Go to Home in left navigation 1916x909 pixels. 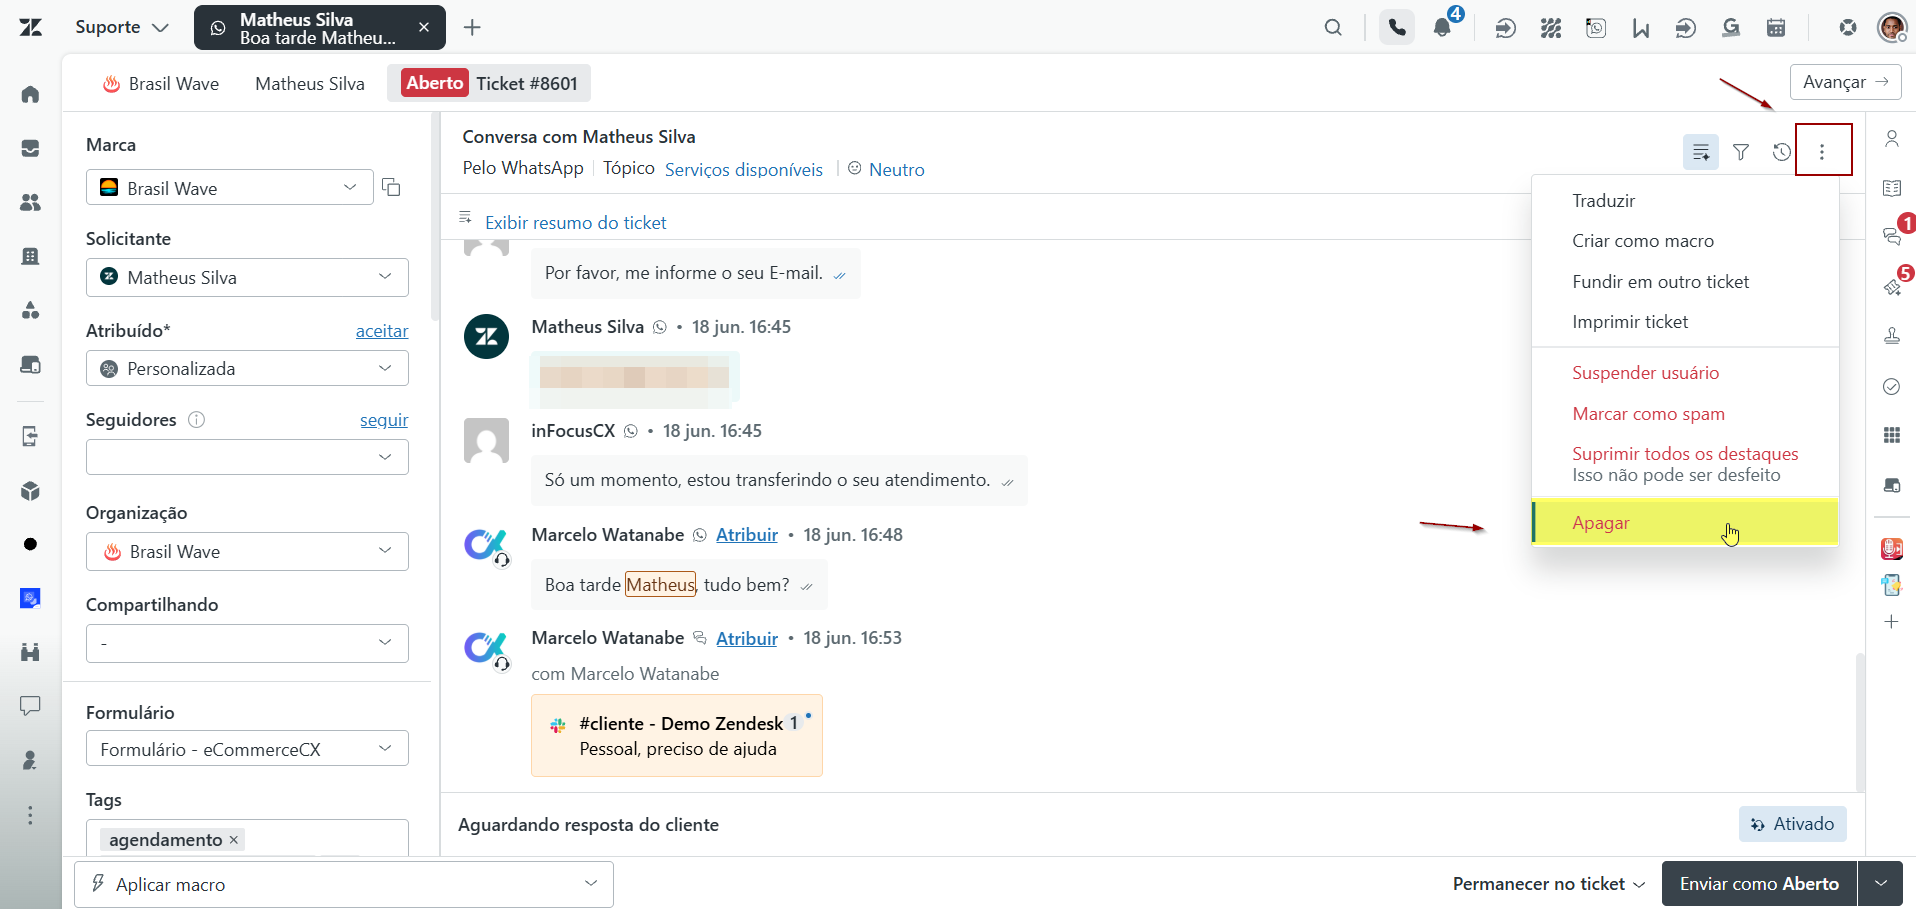pos(30,94)
